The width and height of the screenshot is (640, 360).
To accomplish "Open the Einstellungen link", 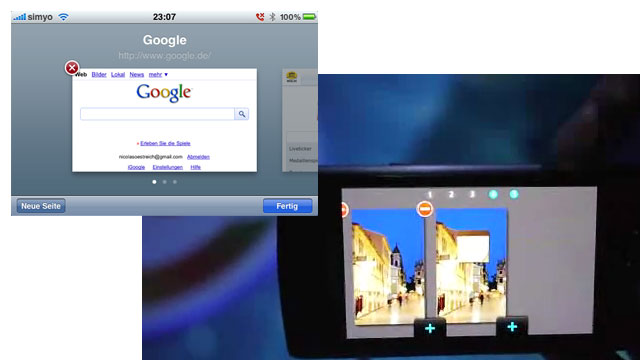I will tap(167, 167).
